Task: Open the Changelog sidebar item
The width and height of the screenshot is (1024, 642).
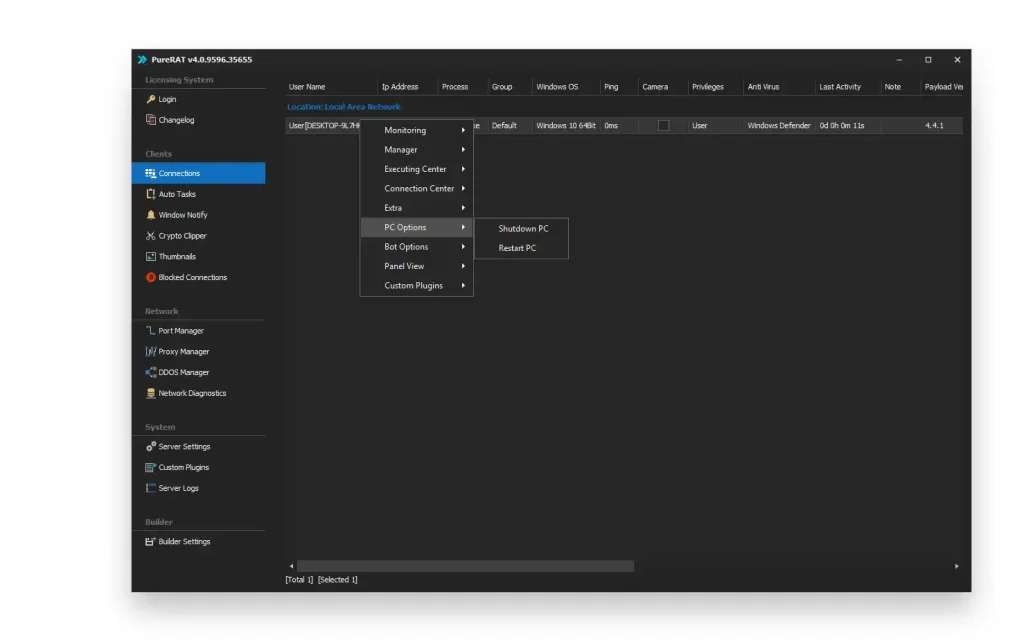Action: (x=176, y=120)
